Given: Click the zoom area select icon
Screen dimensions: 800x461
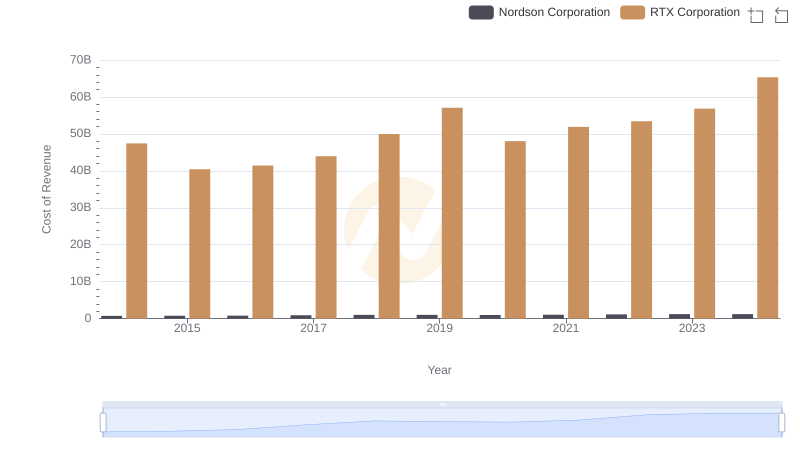Looking at the screenshot, I should pos(756,15).
